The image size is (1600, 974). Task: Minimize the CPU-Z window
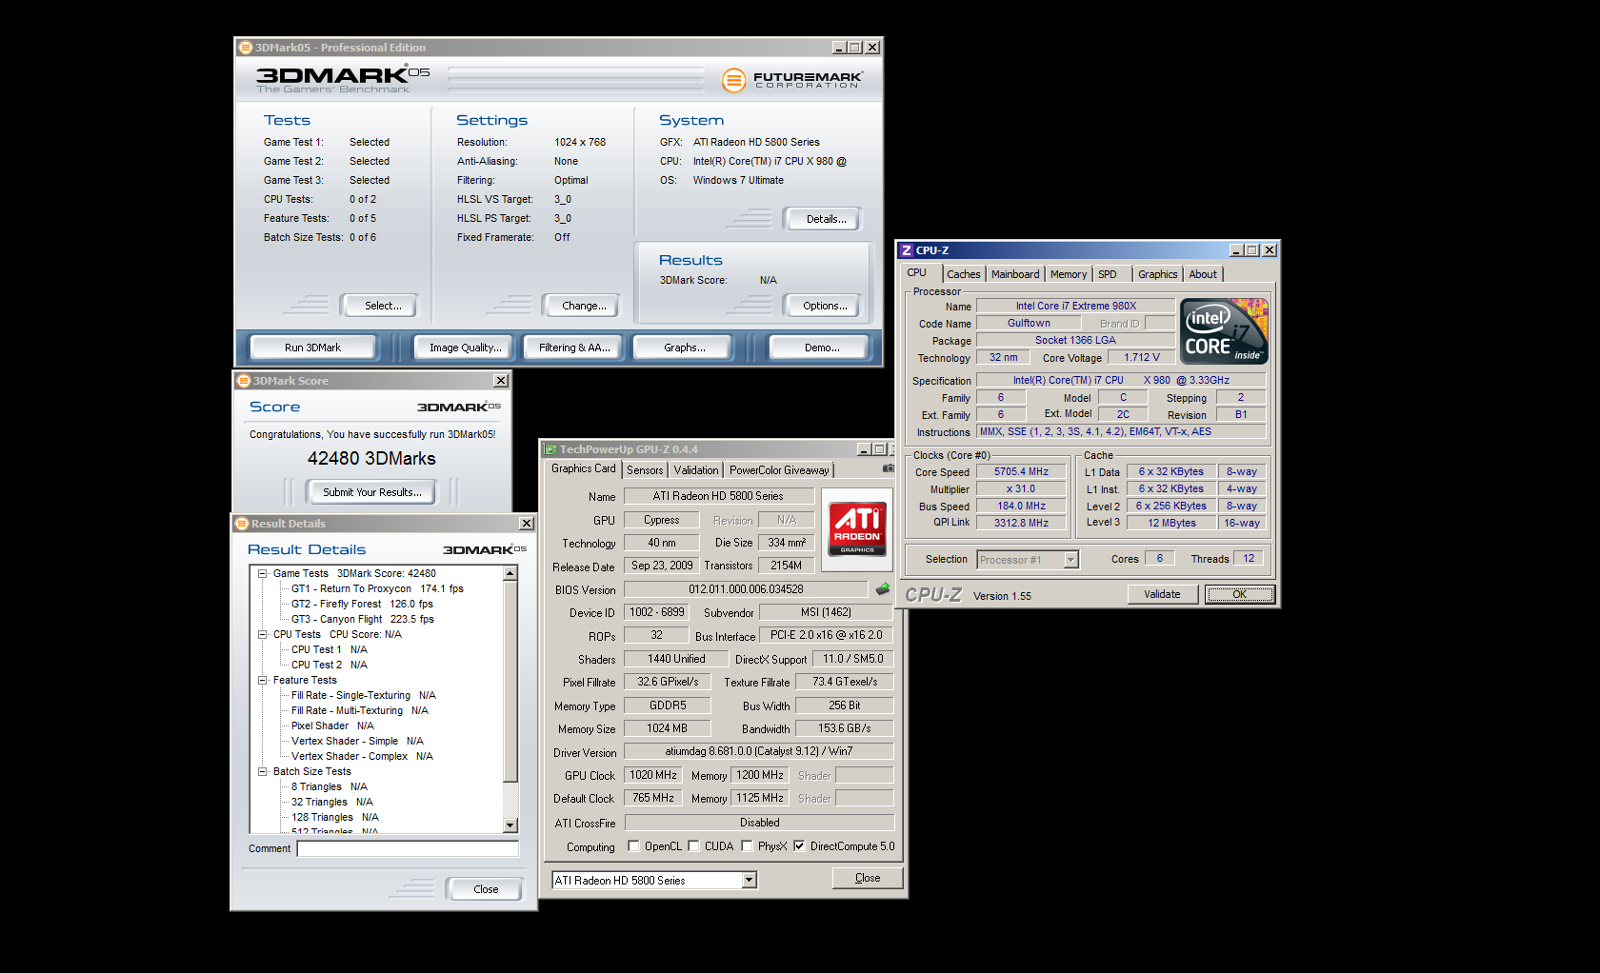(1236, 250)
